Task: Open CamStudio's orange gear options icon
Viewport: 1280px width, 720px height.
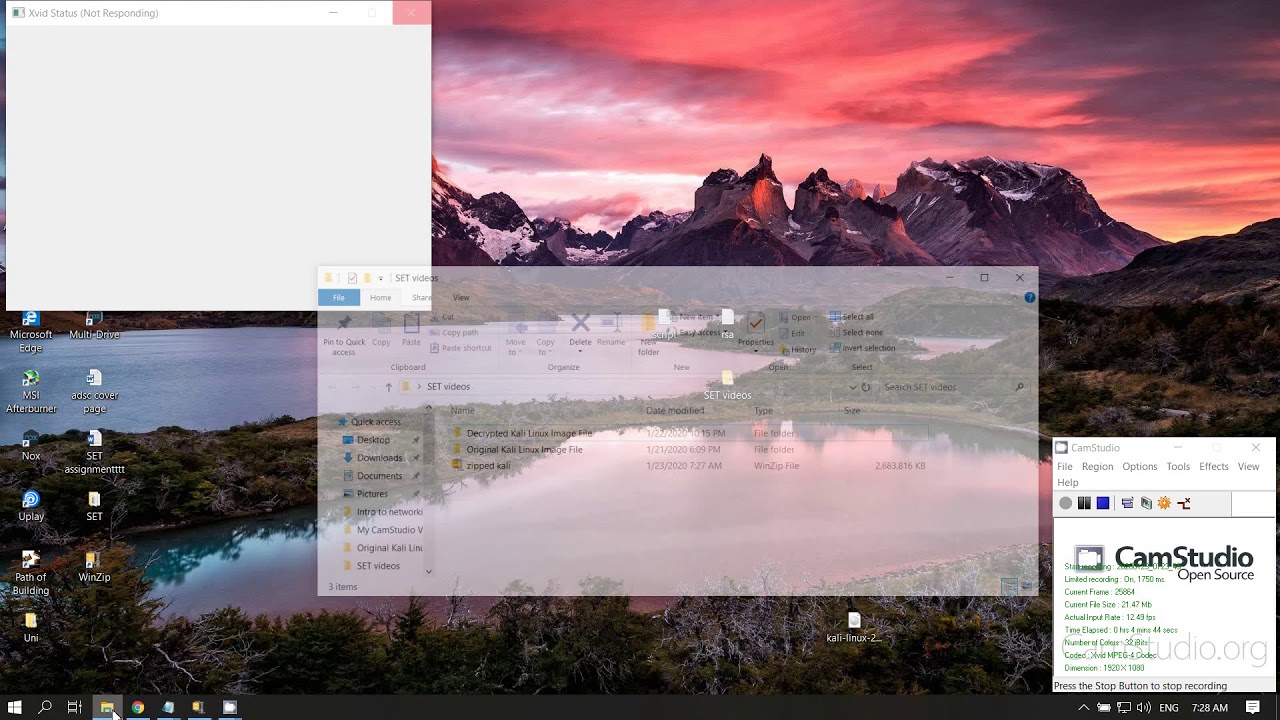Action: [1165, 503]
